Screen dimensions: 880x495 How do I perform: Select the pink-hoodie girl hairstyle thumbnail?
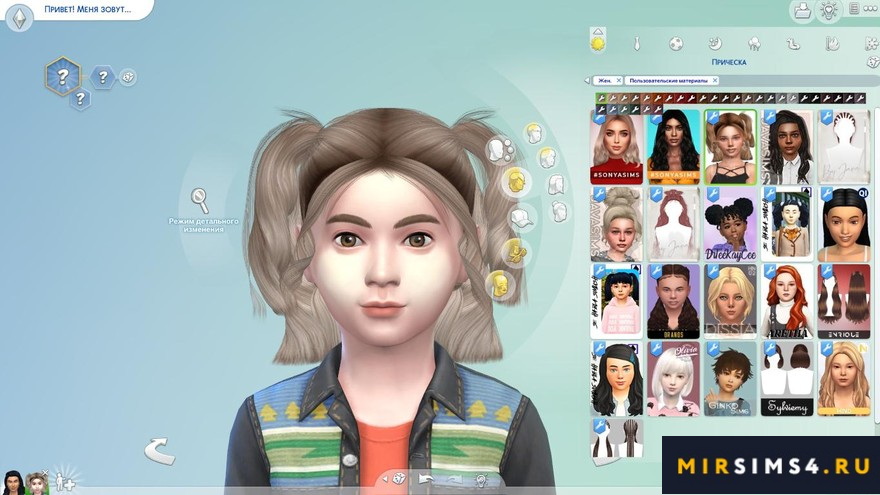tap(616, 301)
